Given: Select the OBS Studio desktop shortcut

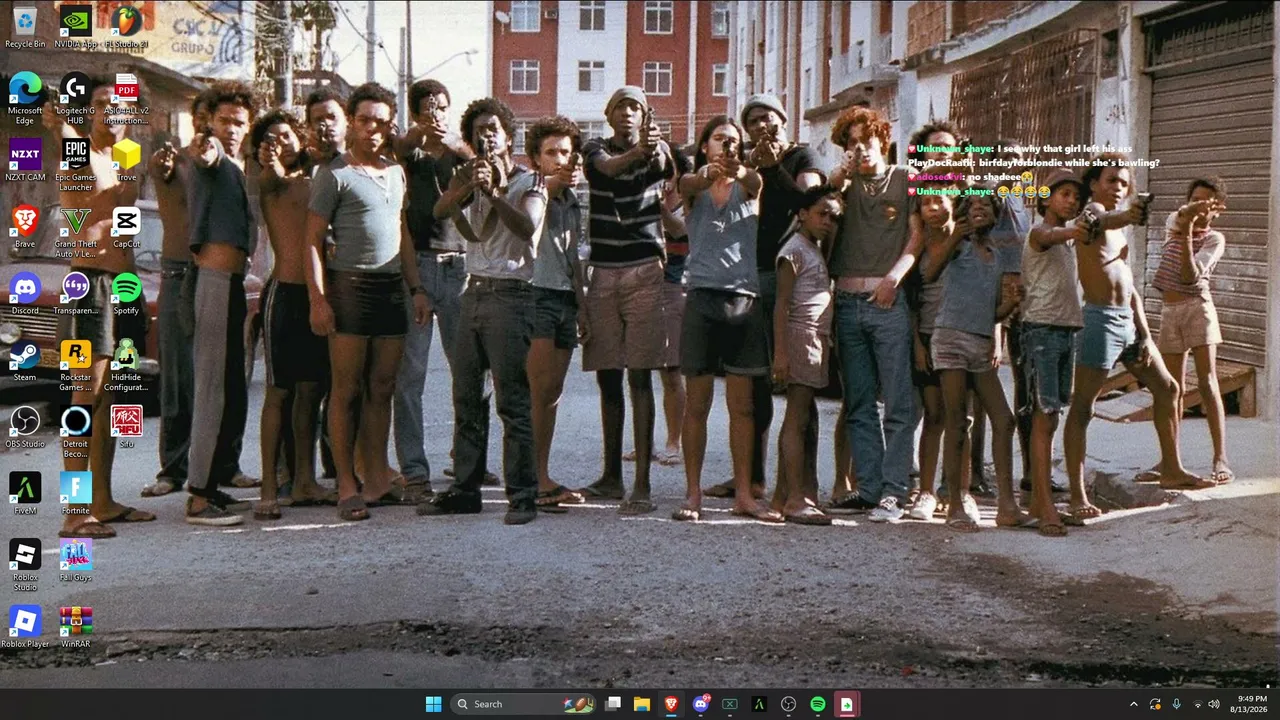Looking at the screenshot, I should (x=25, y=427).
